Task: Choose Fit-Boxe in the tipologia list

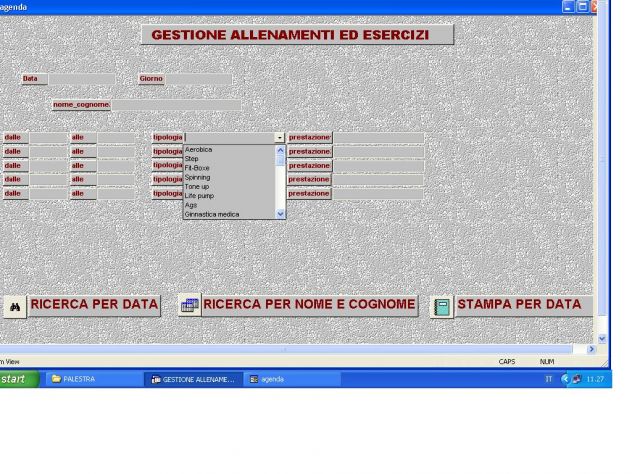Action: pyautogui.click(x=230, y=168)
